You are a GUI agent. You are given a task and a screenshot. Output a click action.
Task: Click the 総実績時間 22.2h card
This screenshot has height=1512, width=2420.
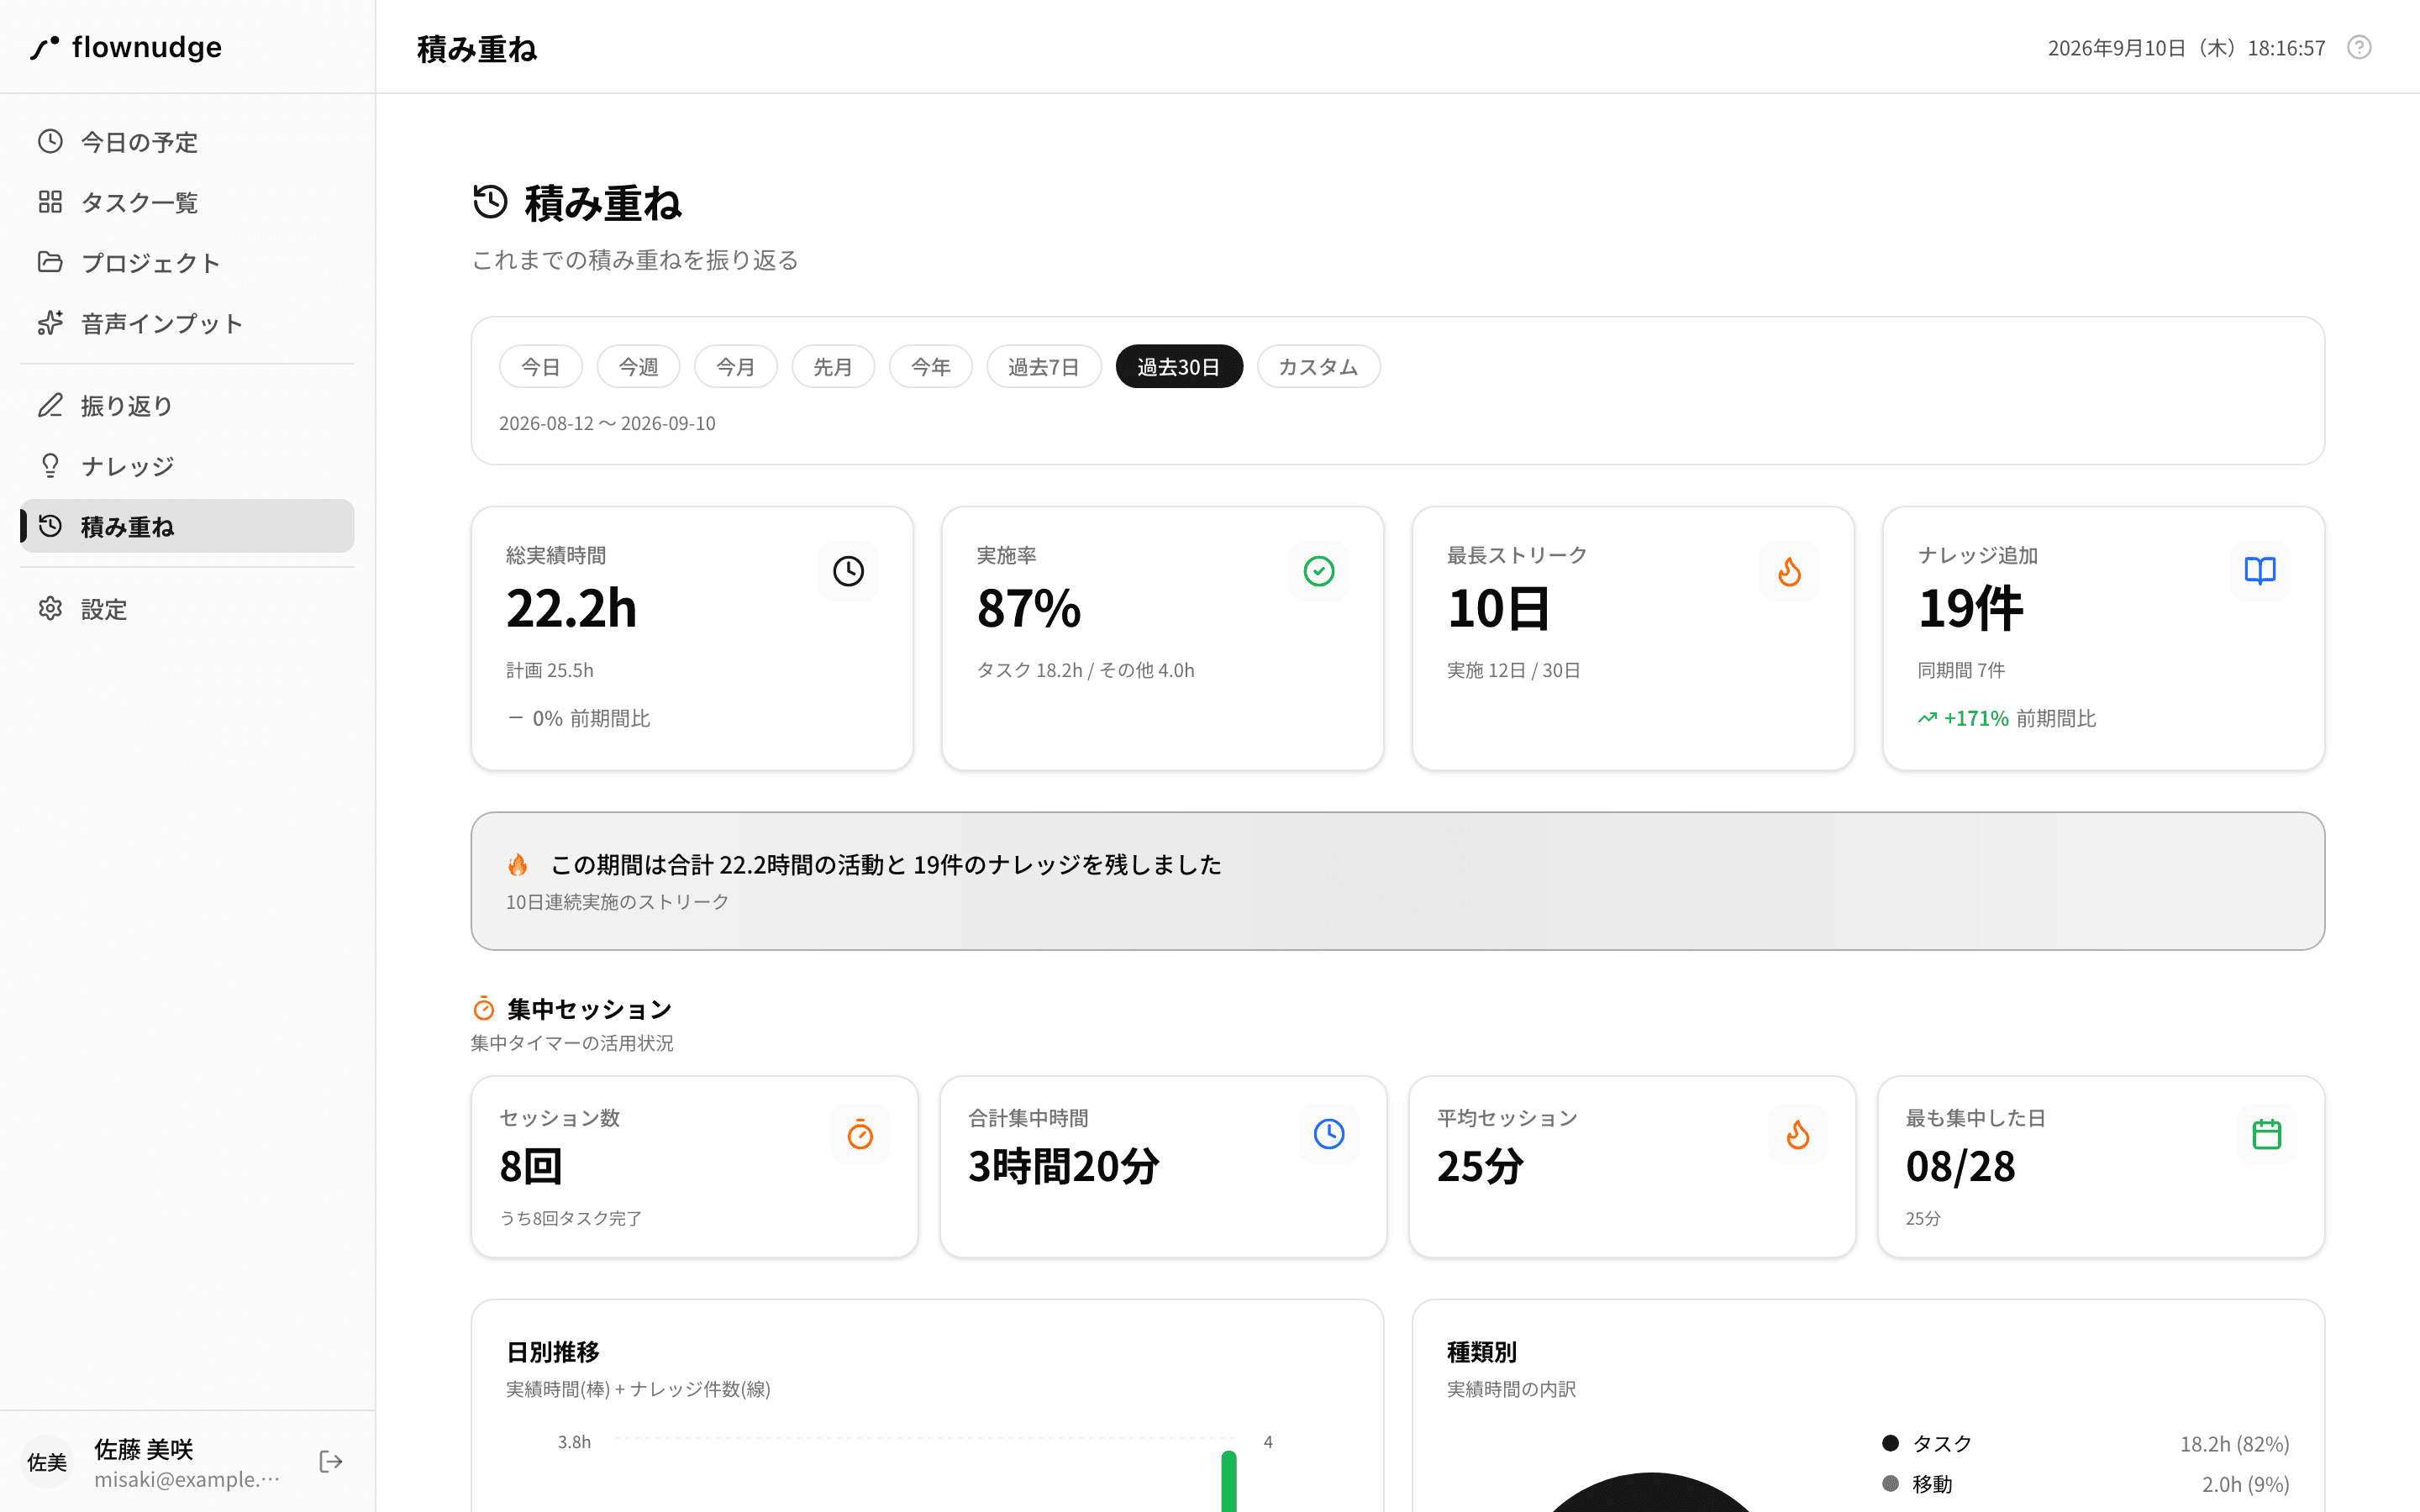(x=692, y=638)
